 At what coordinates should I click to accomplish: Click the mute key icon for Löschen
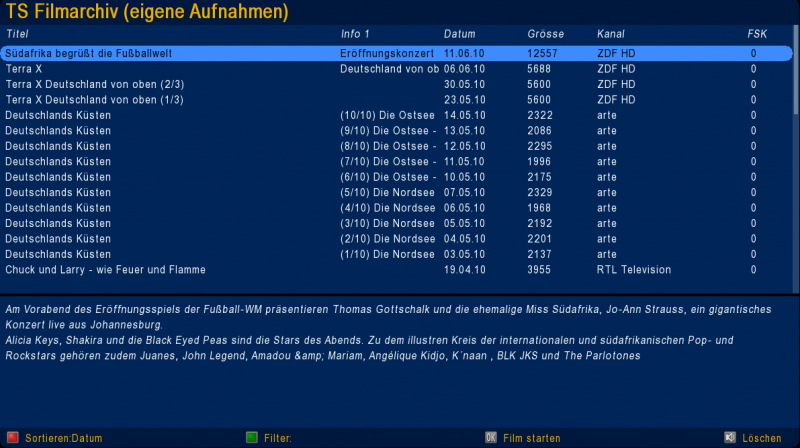[730, 437]
